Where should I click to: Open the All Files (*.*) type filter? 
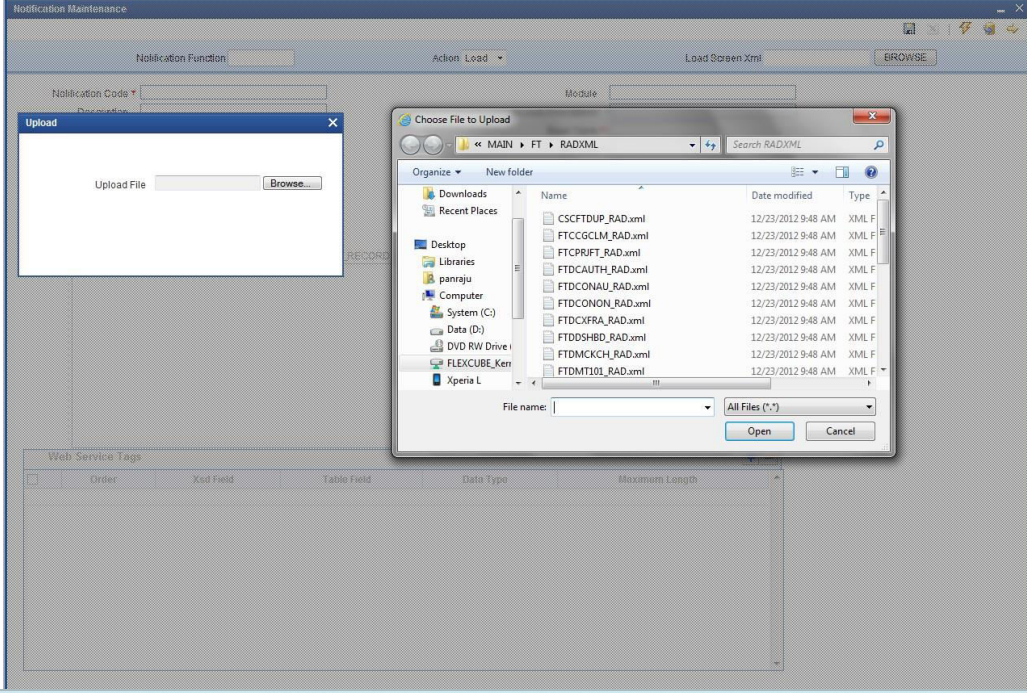tap(799, 407)
